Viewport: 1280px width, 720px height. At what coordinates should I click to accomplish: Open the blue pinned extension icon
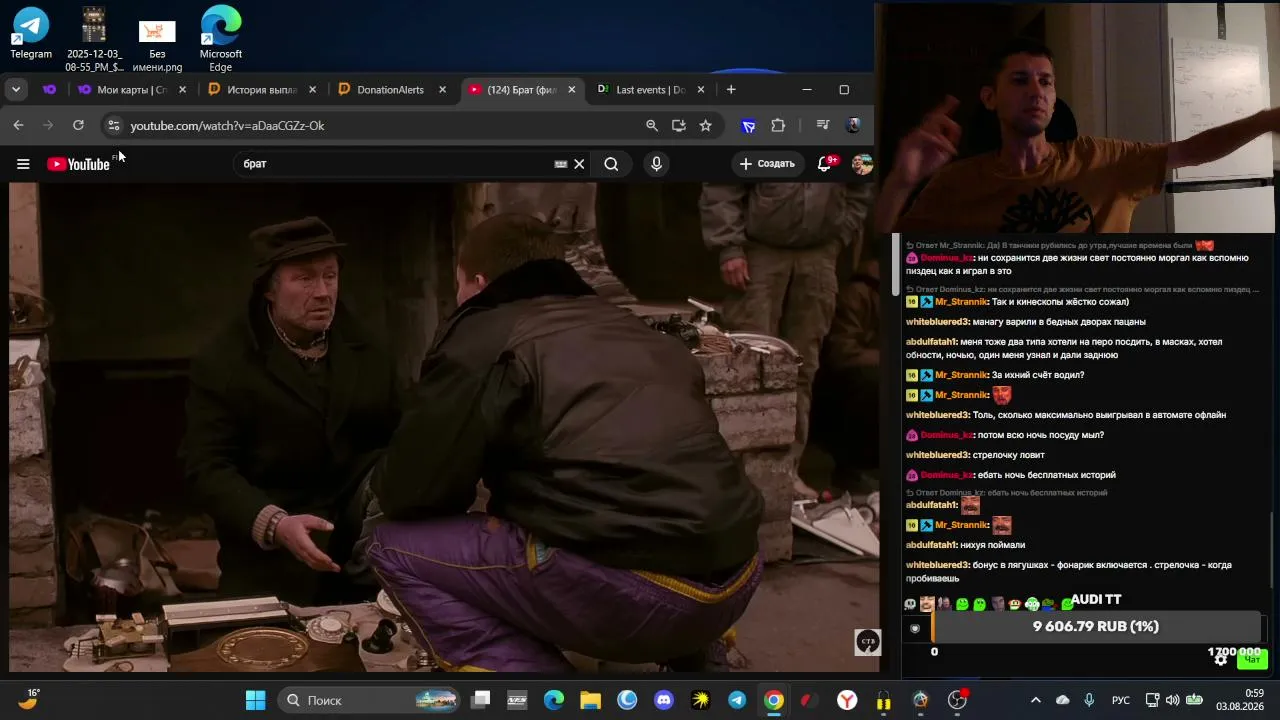pos(748,125)
